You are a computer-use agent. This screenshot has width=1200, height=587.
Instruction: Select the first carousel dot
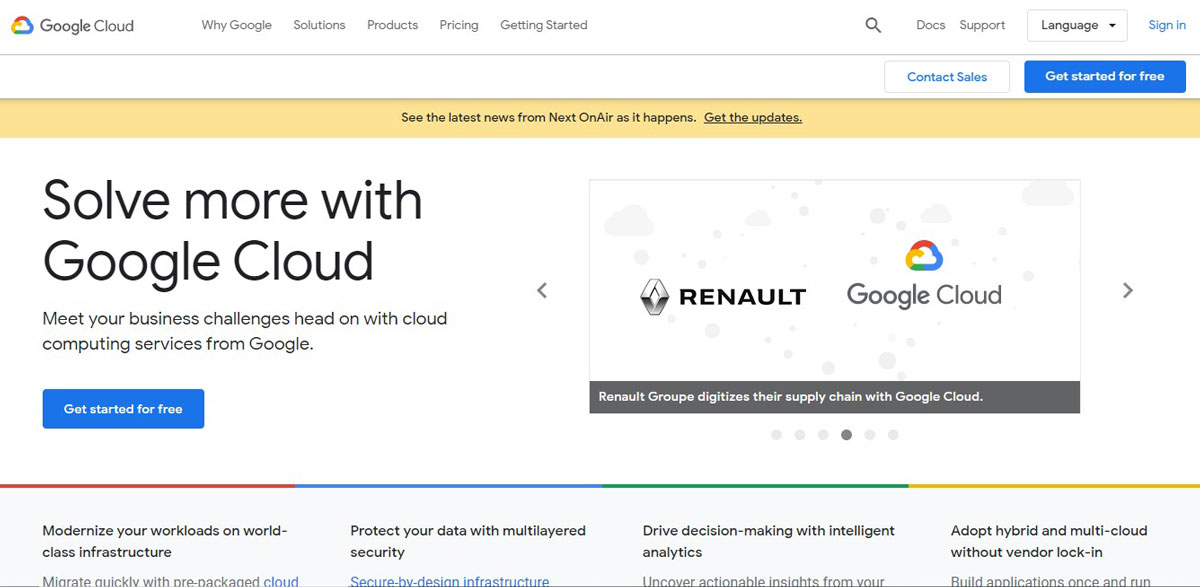pyautogui.click(x=776, y=435)
